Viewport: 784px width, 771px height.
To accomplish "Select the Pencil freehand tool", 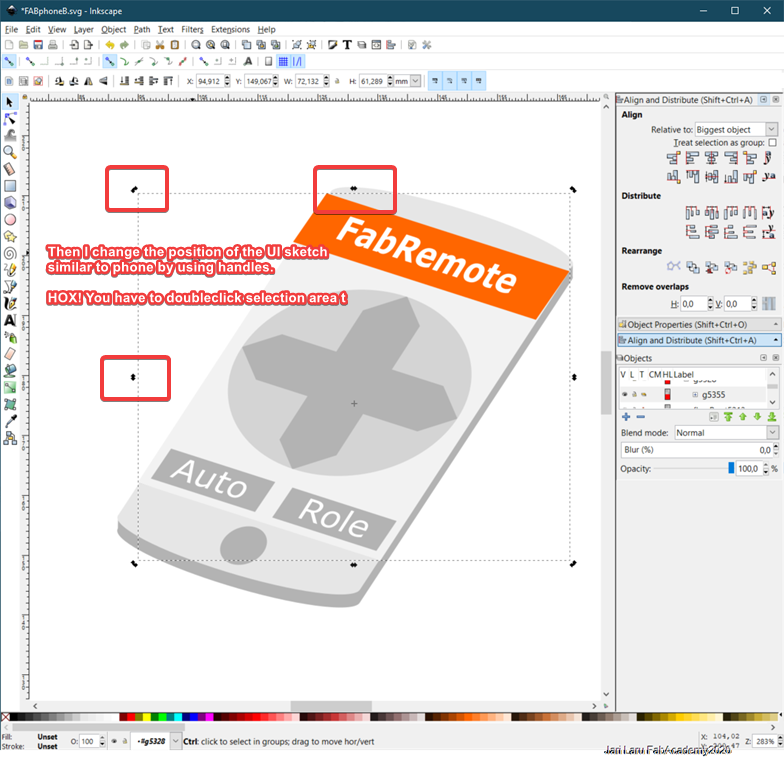I will (10, 270).
